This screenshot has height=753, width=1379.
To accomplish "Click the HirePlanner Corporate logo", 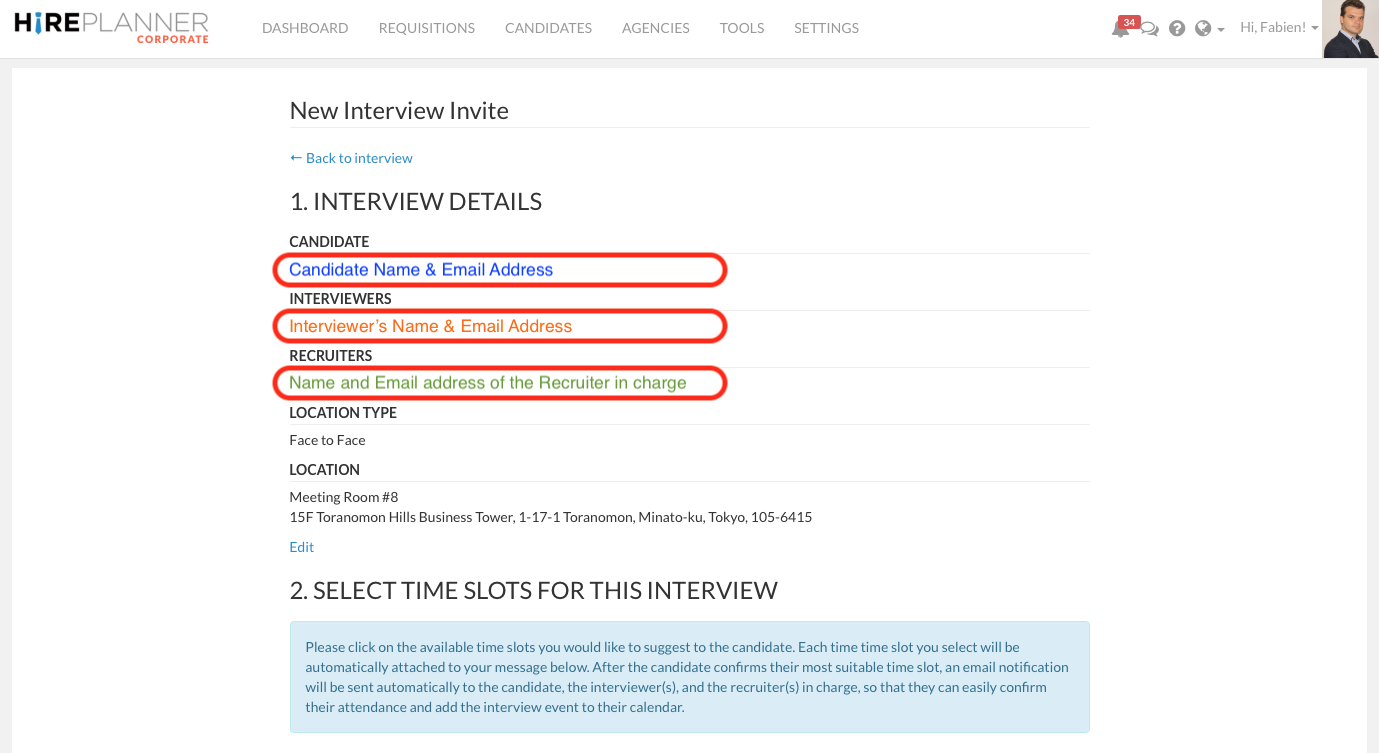I will [x=112, y=27].
